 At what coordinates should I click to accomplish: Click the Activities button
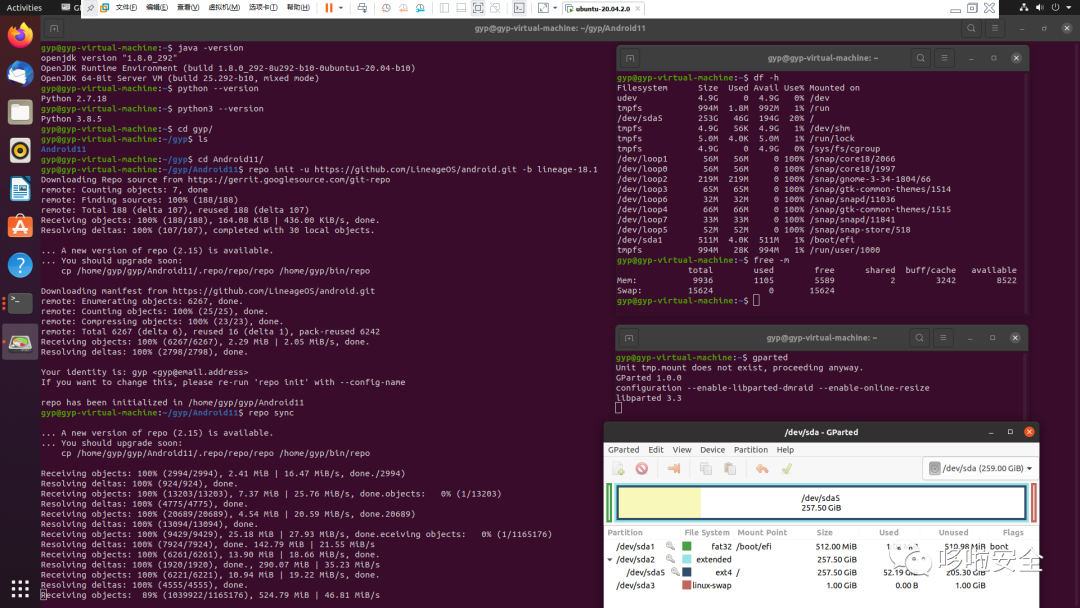coord(24,8)
